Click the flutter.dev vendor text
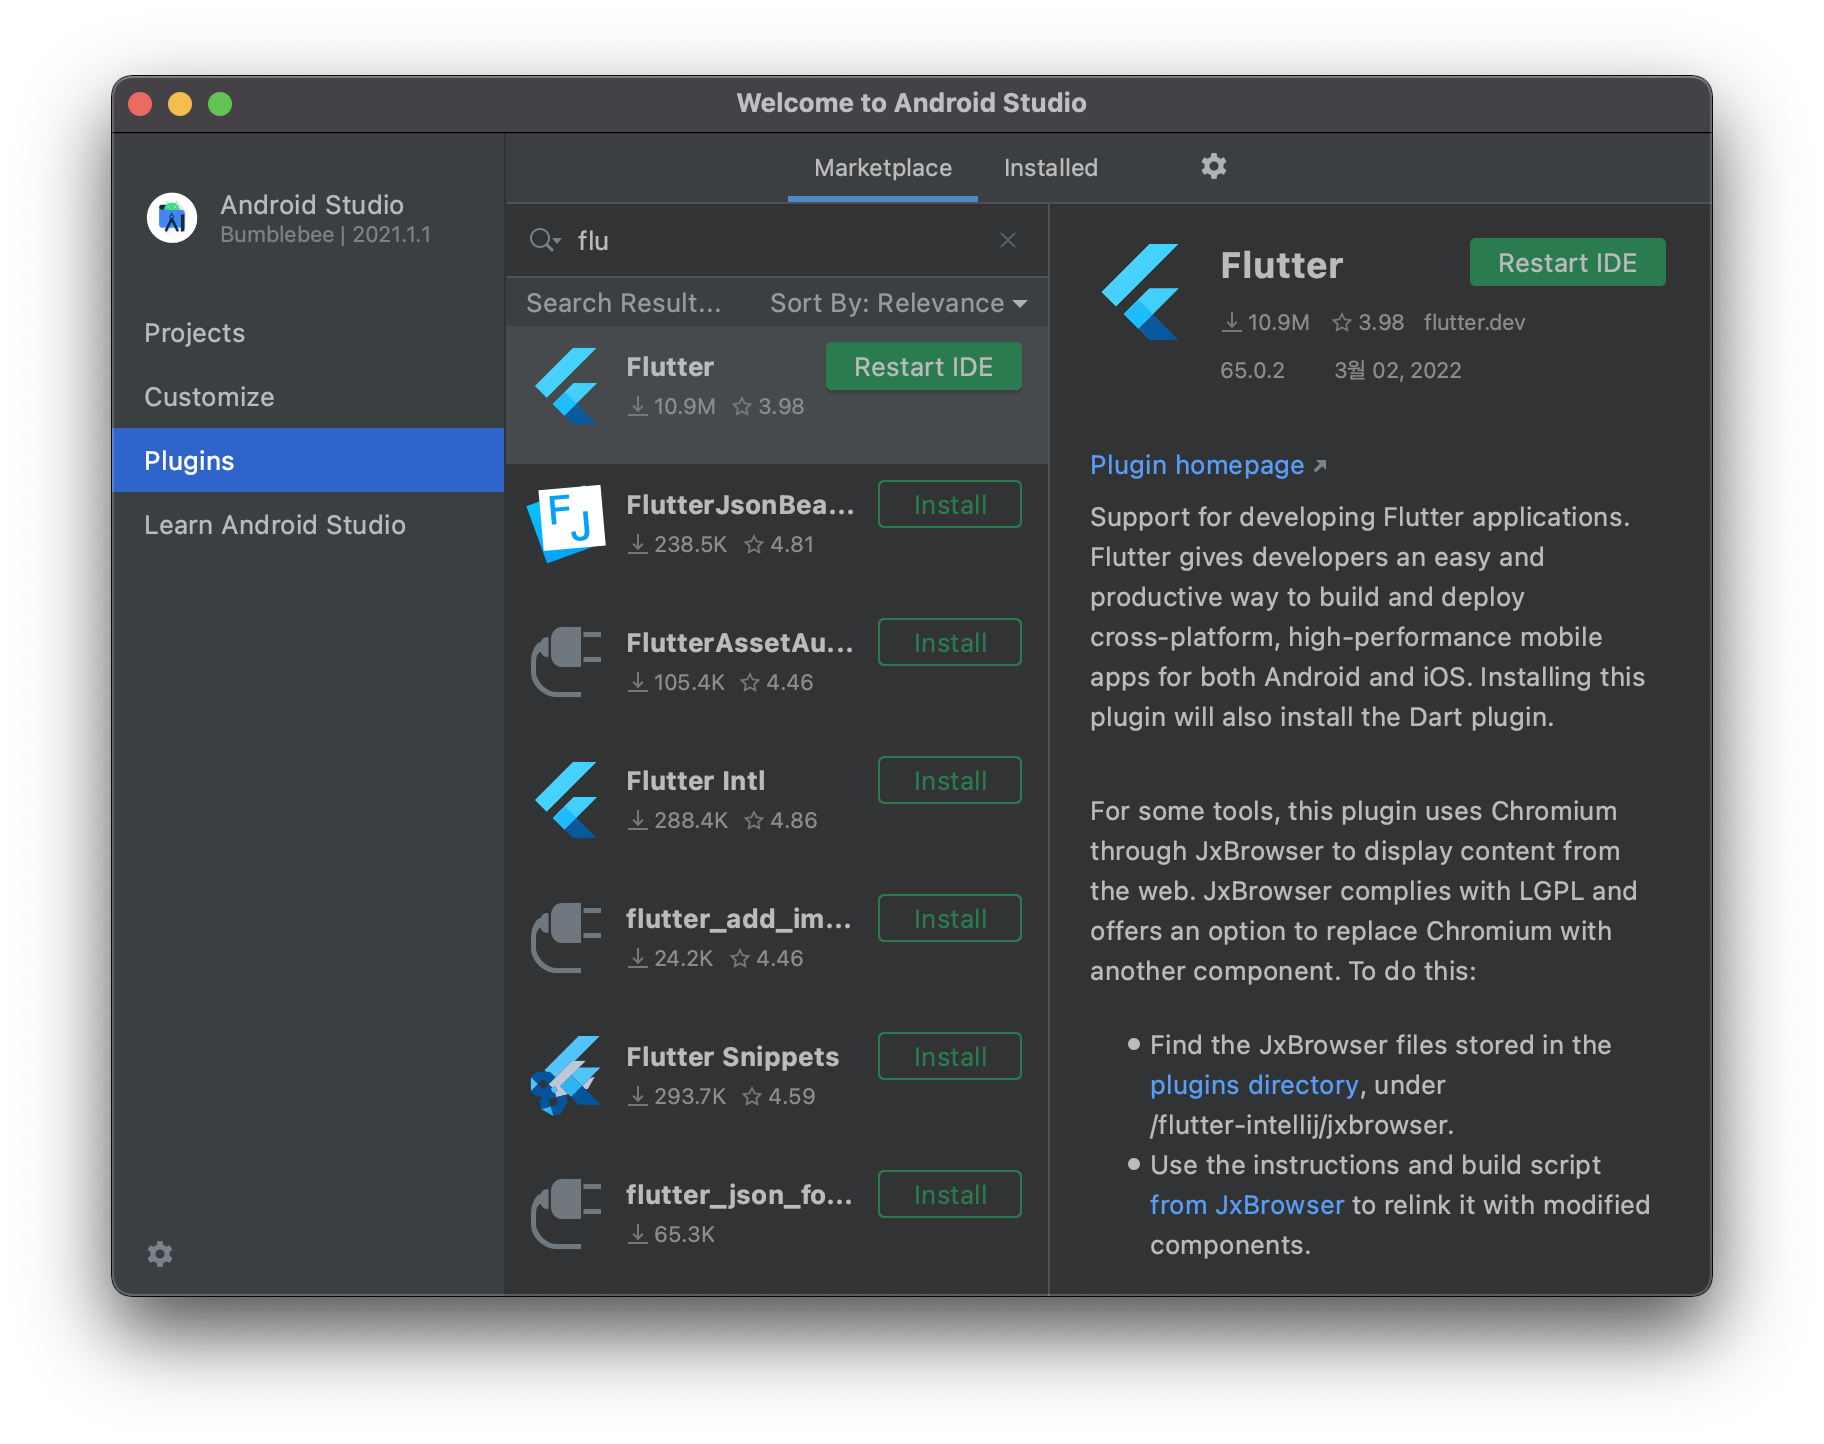Screen dimensions: 1824x1444 [x=1474, y=322]
